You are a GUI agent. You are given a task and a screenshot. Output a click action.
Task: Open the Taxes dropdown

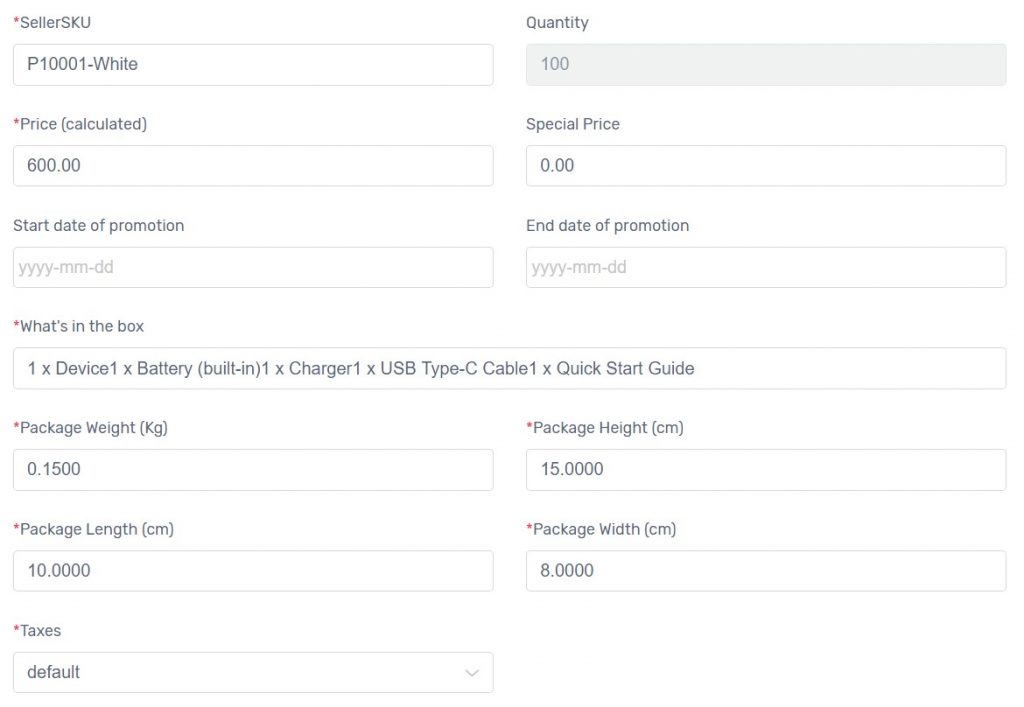[x=253, y=672]
